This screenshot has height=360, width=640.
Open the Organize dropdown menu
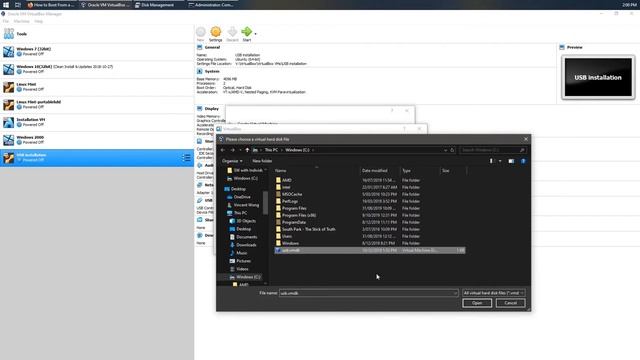coord(232,161)
